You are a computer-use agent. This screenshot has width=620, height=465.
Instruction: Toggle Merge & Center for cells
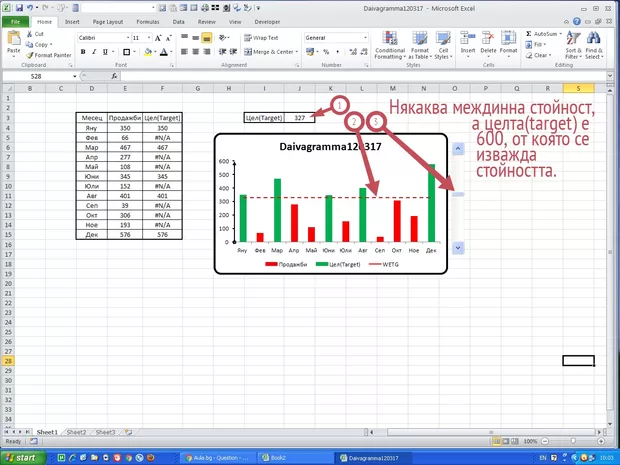point(268,51)
